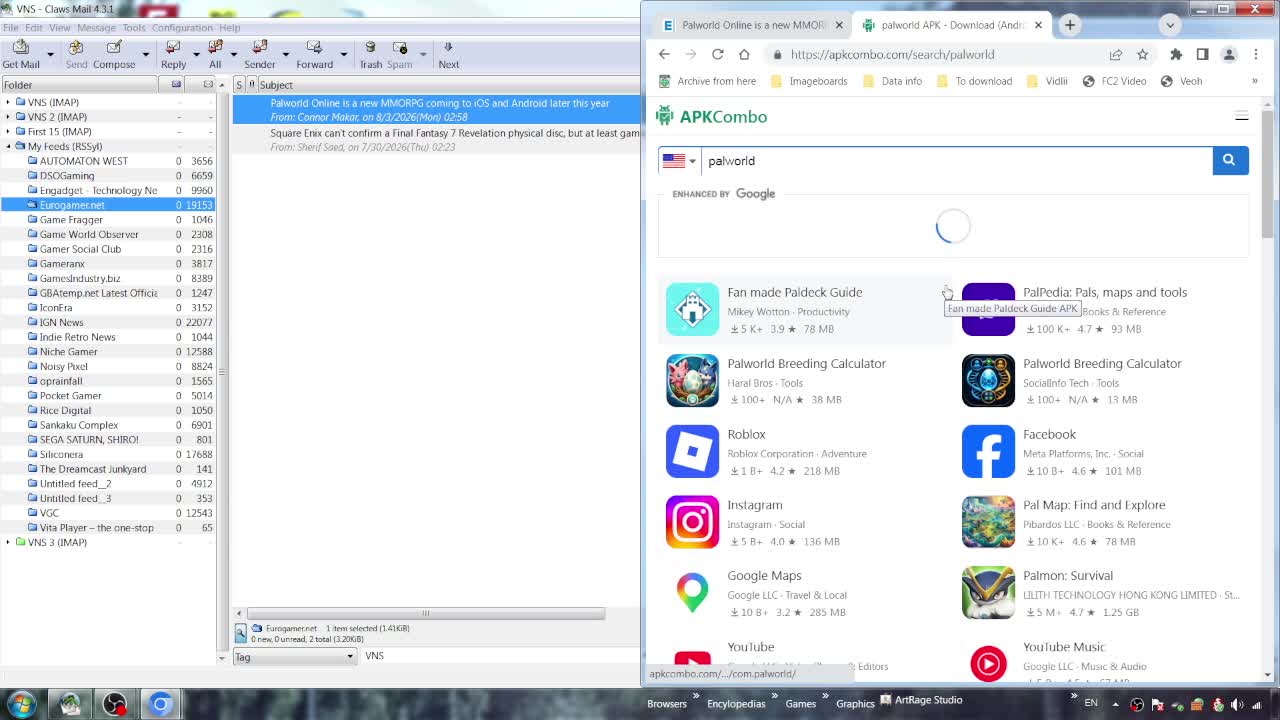Screen dimensions: 1280x720
Task: Collapse the My Feeds (RSSyl) folder
Action: tap(8, 146)
